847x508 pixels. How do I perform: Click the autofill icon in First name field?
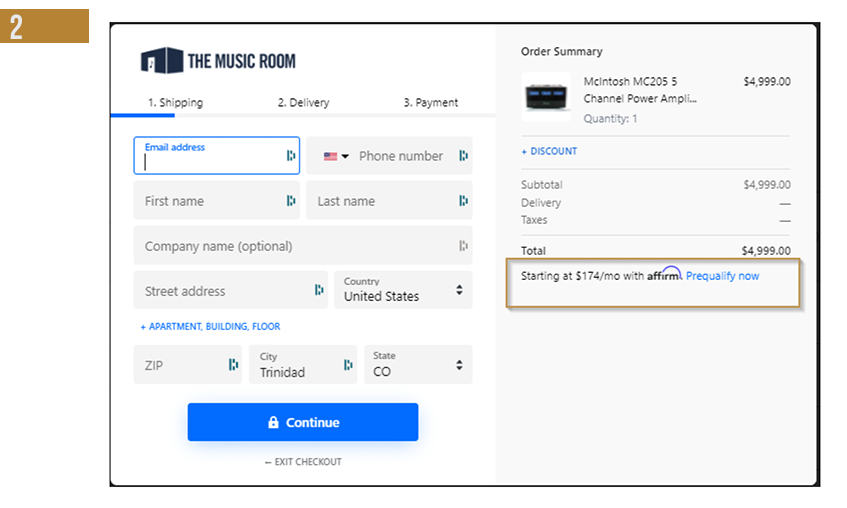pyautogui.click(x=290, y=201)
